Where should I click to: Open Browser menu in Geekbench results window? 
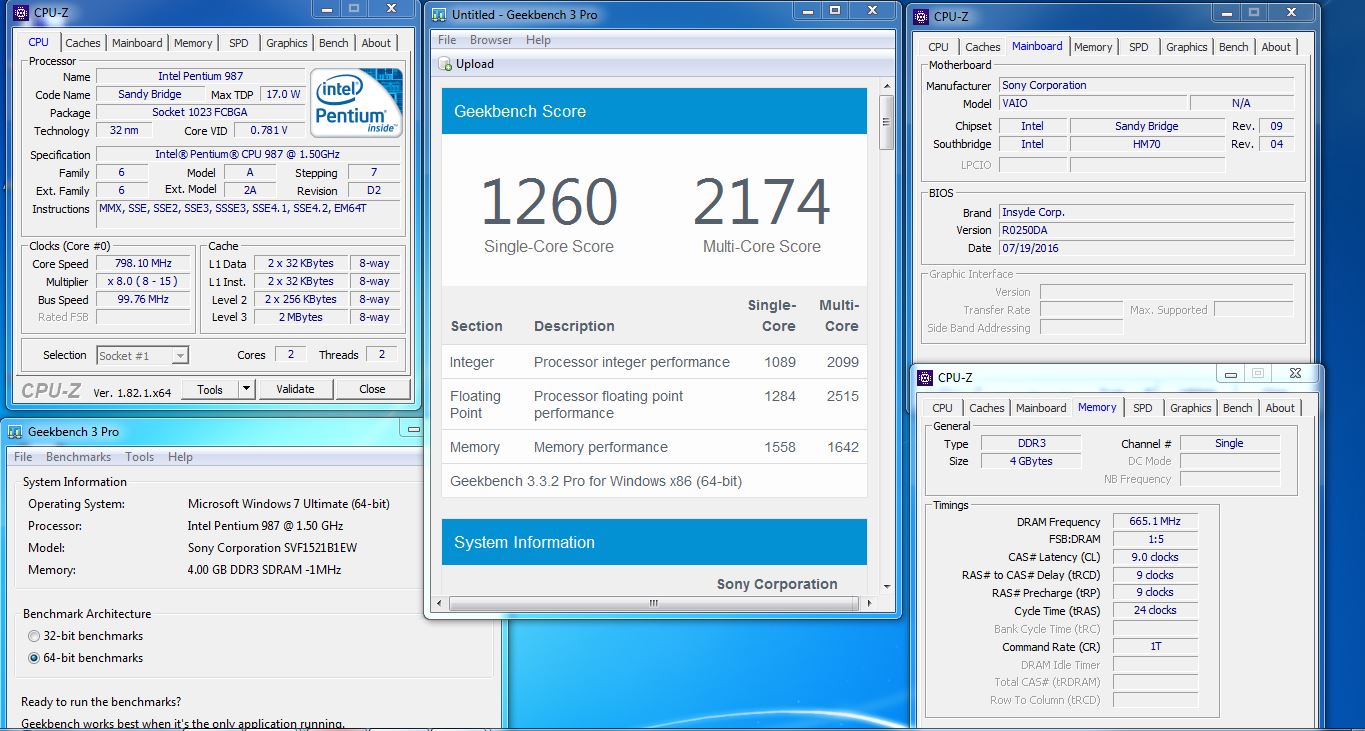pos(491,40)
